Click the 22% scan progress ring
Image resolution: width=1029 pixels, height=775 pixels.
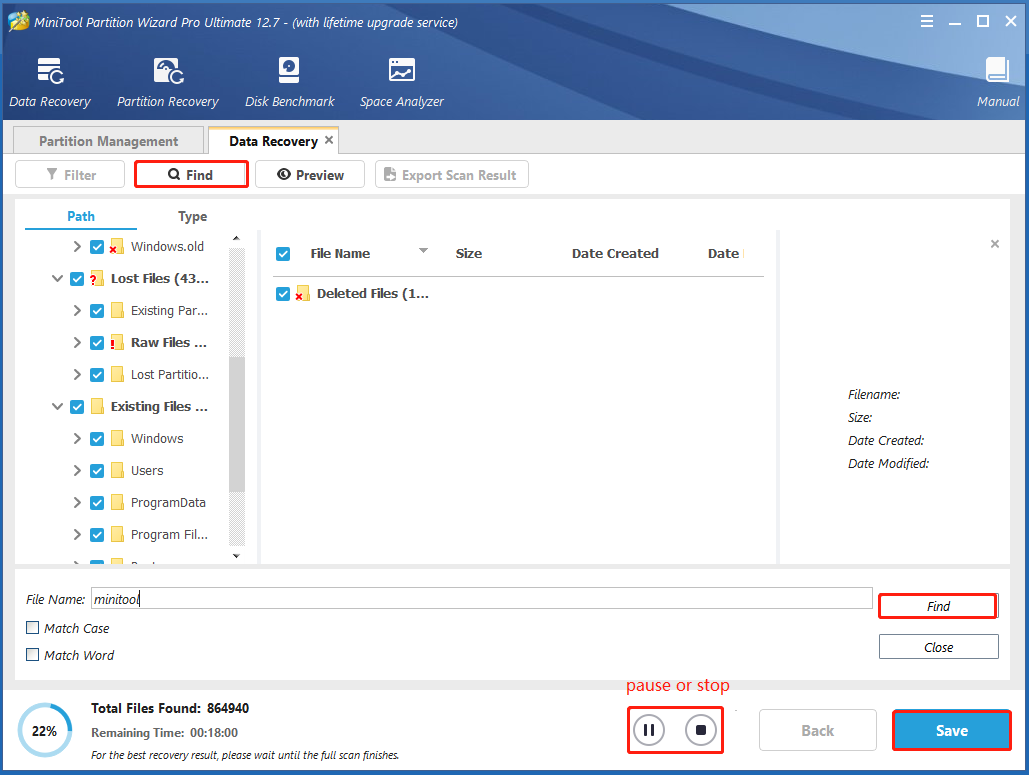[x=45, y=730]
